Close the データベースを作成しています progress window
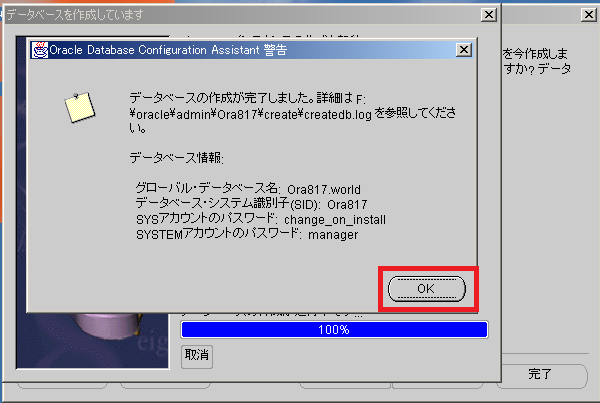600x403 pixels. pyautogui.click(x=489, y=15)
